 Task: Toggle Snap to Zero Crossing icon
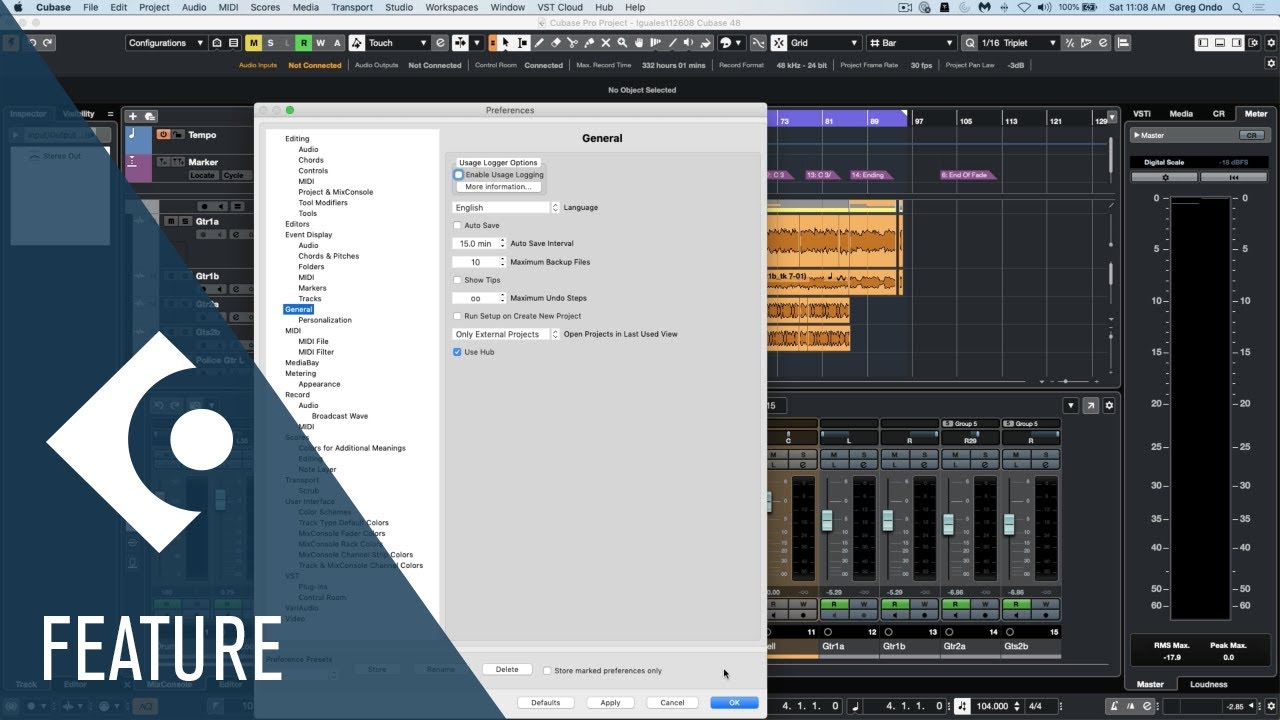[x=758, y=43]
